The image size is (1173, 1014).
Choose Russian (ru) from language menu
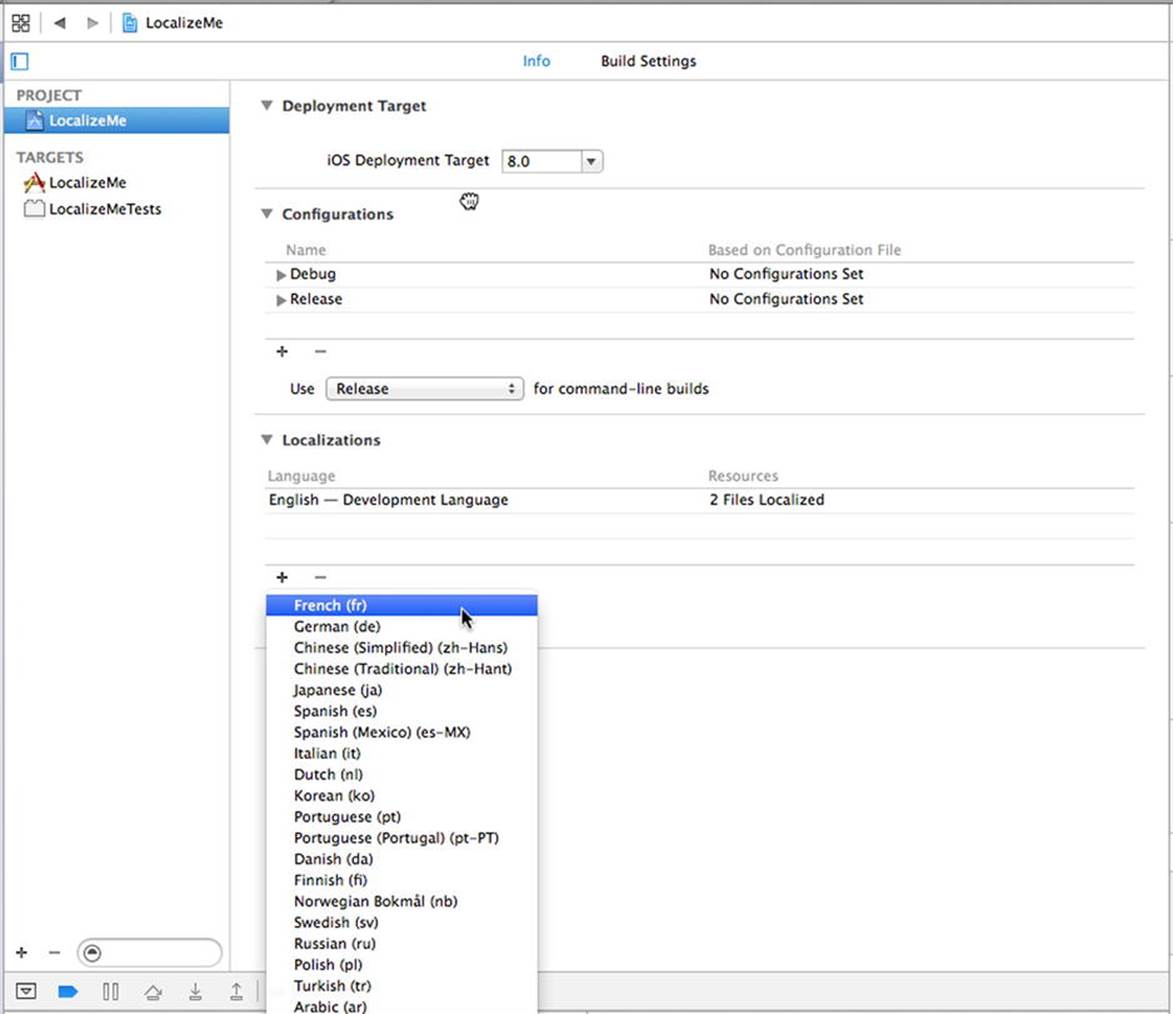402,944
